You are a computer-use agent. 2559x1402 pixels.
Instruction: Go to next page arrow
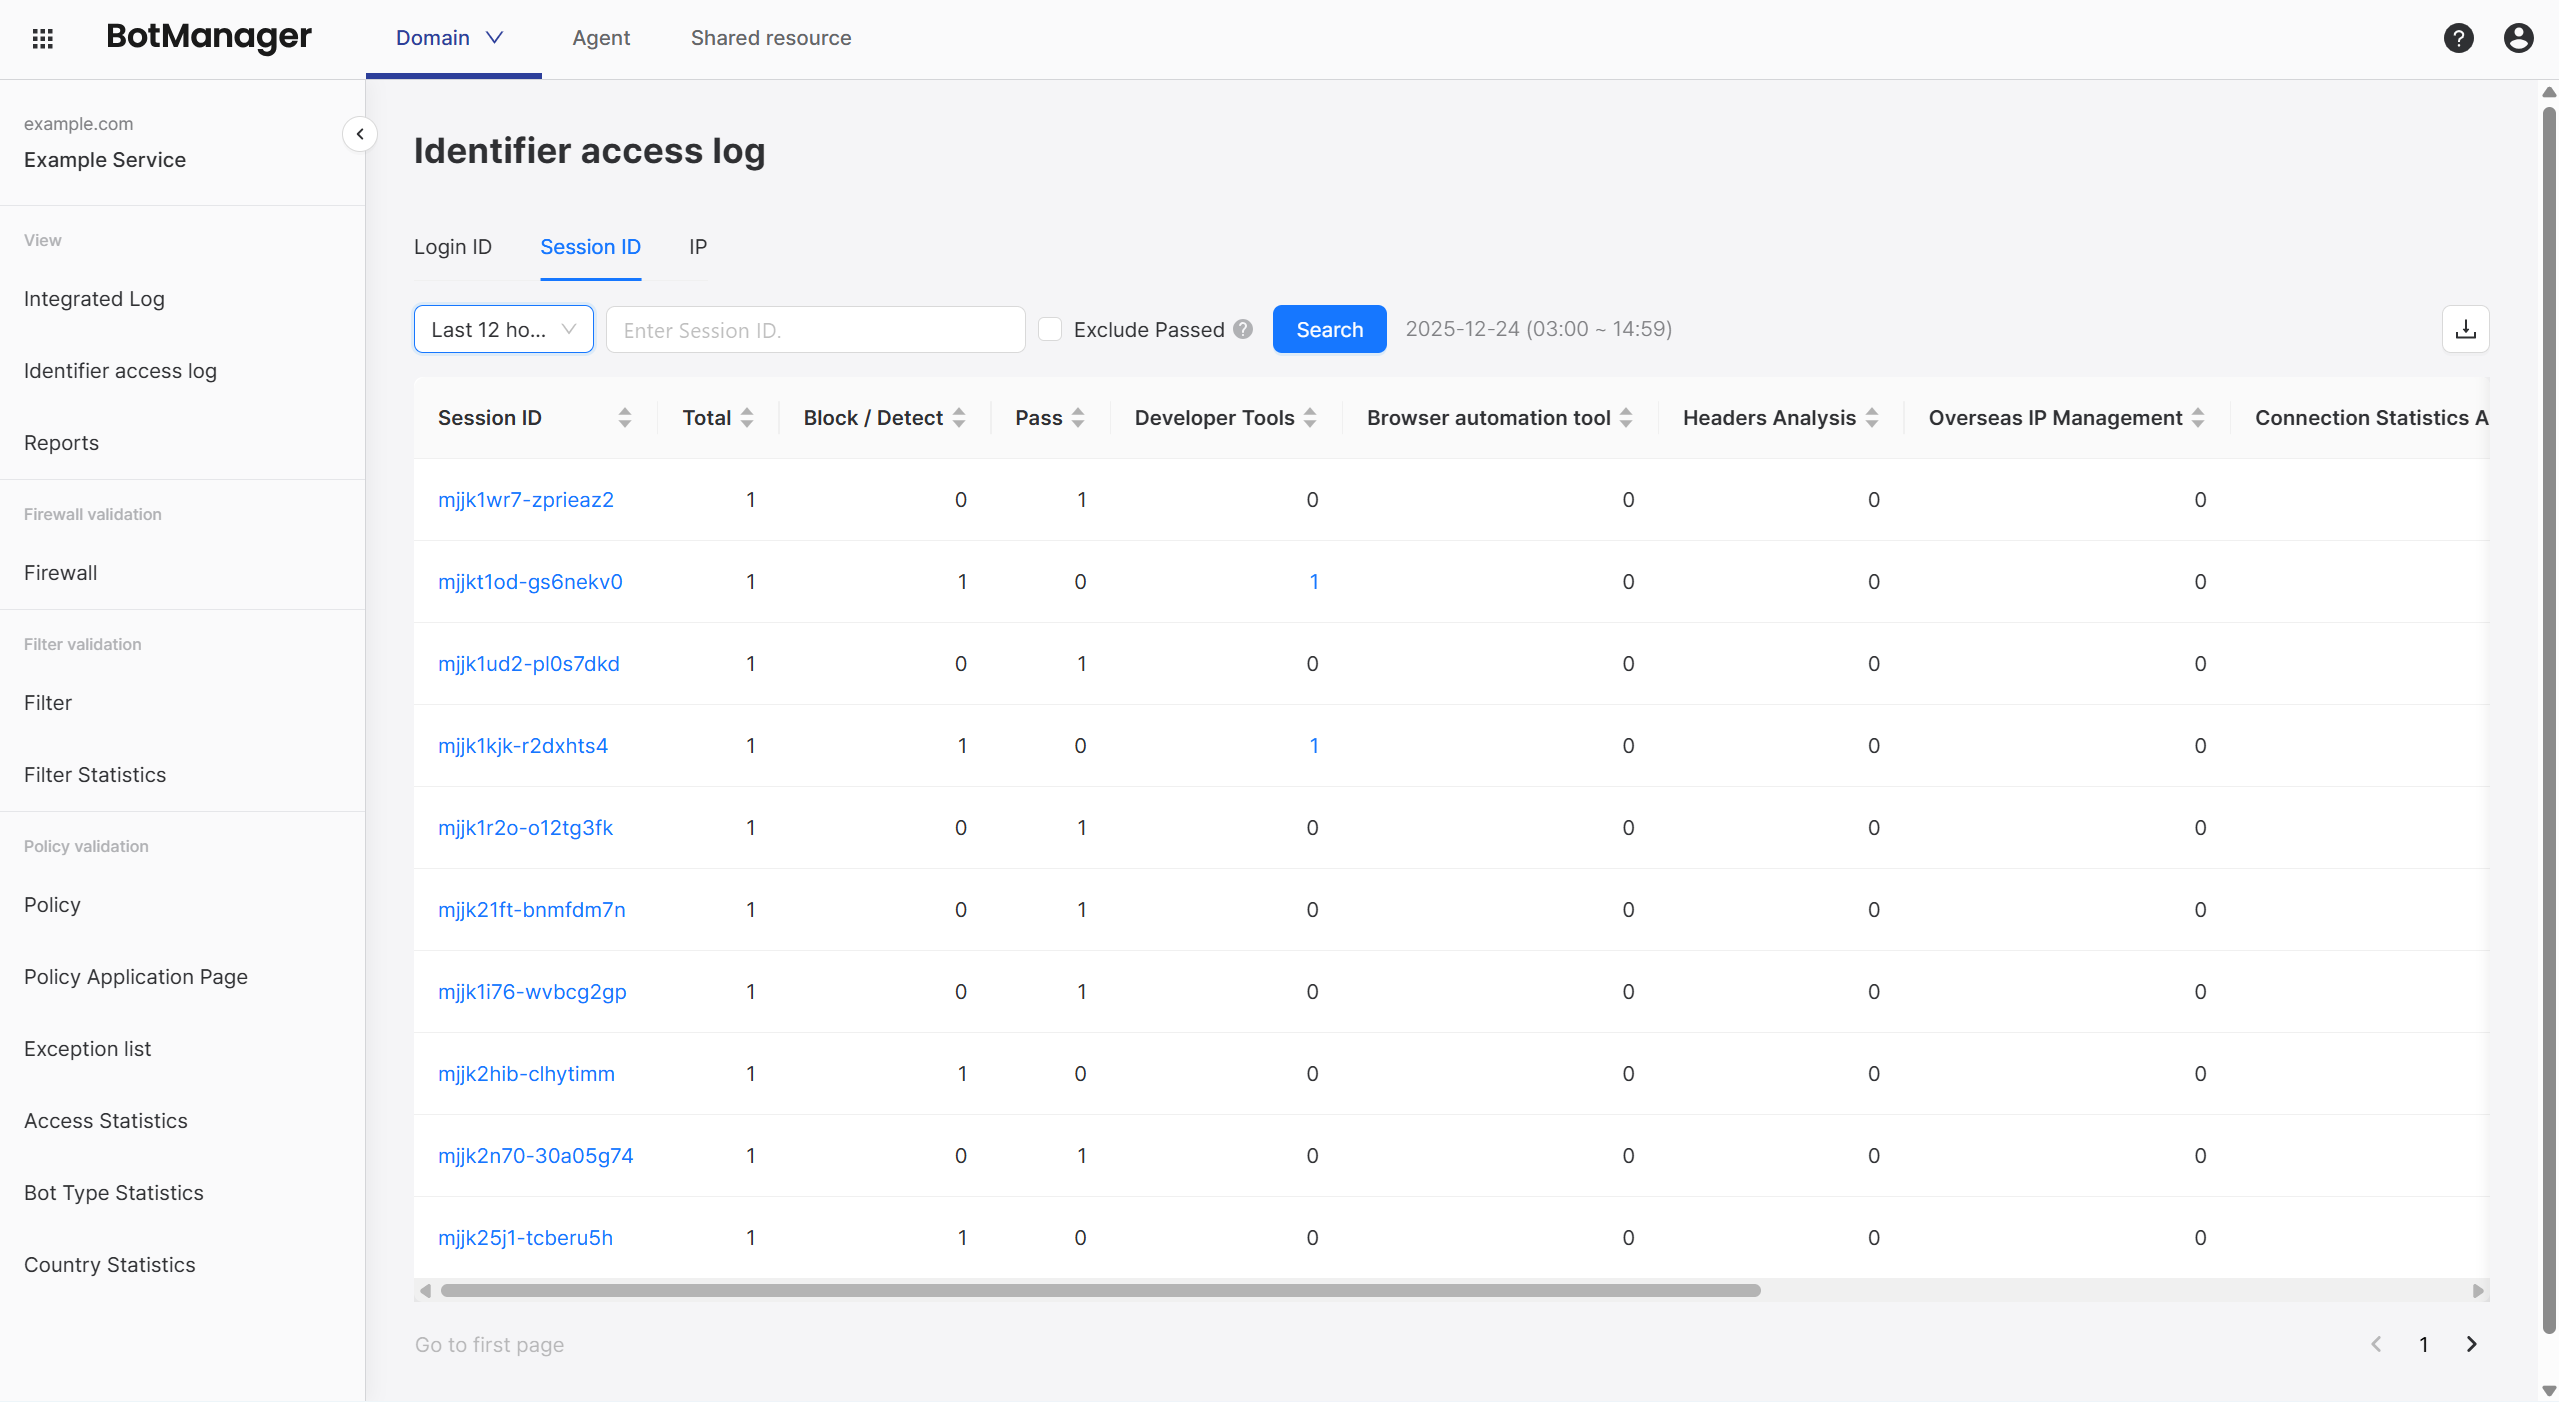pyautogui.click(x=2471, y=1344)
